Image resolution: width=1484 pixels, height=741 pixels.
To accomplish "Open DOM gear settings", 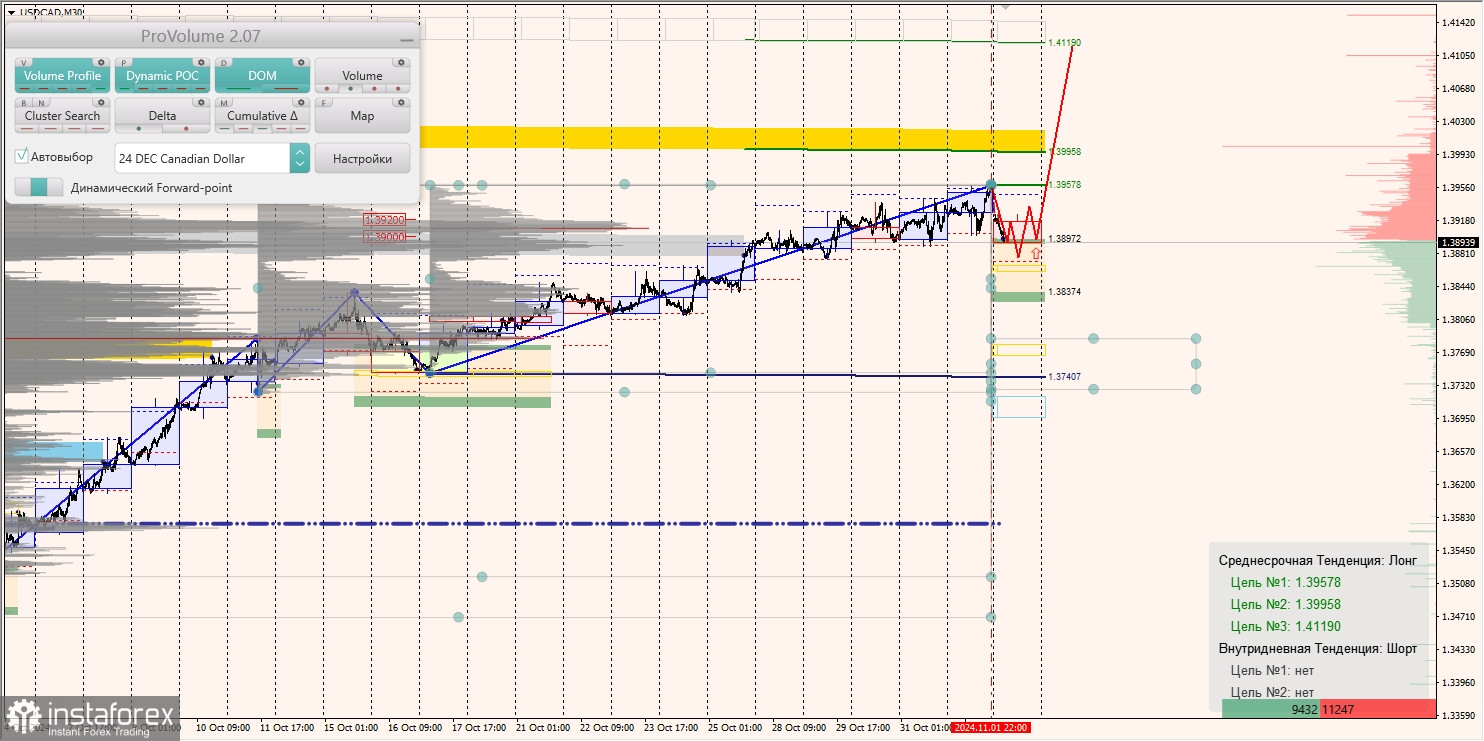I will coord(301,62).
